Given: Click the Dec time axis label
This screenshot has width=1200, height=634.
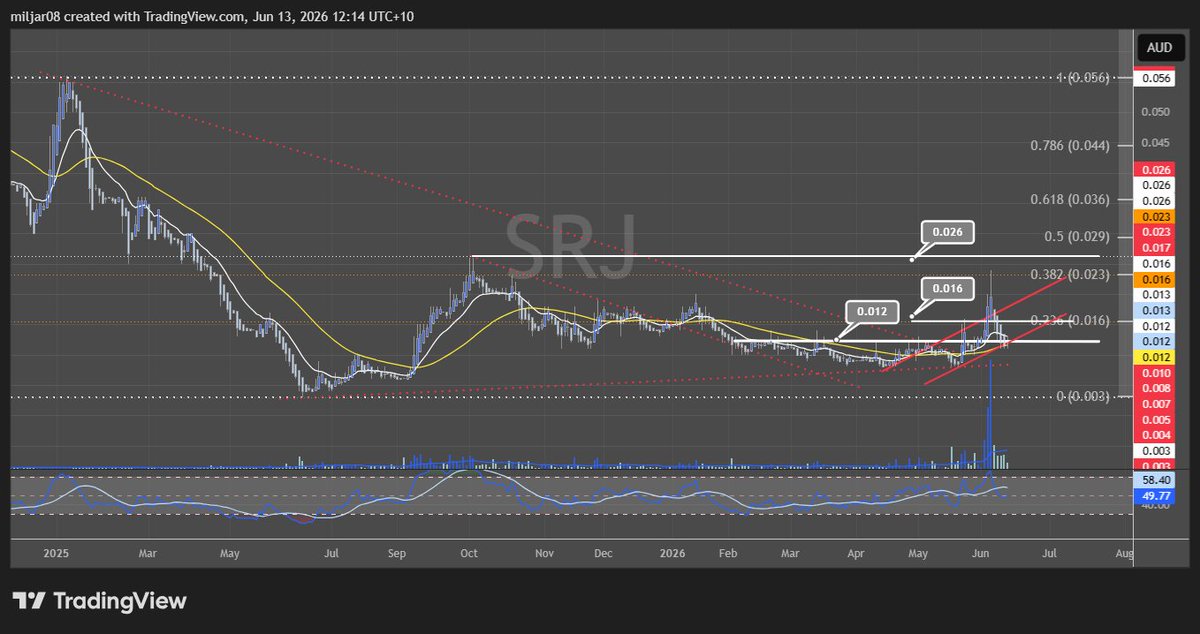Looking at the screenshot, I should [x=605, y=552].
